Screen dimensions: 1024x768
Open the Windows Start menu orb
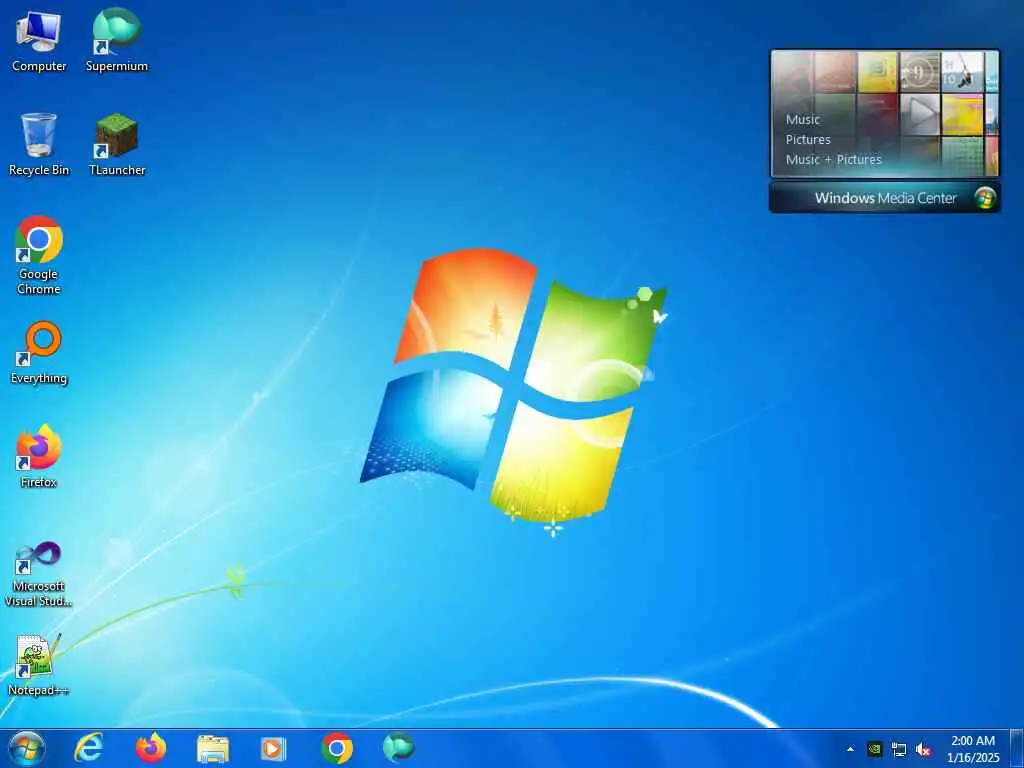point(27,748)
